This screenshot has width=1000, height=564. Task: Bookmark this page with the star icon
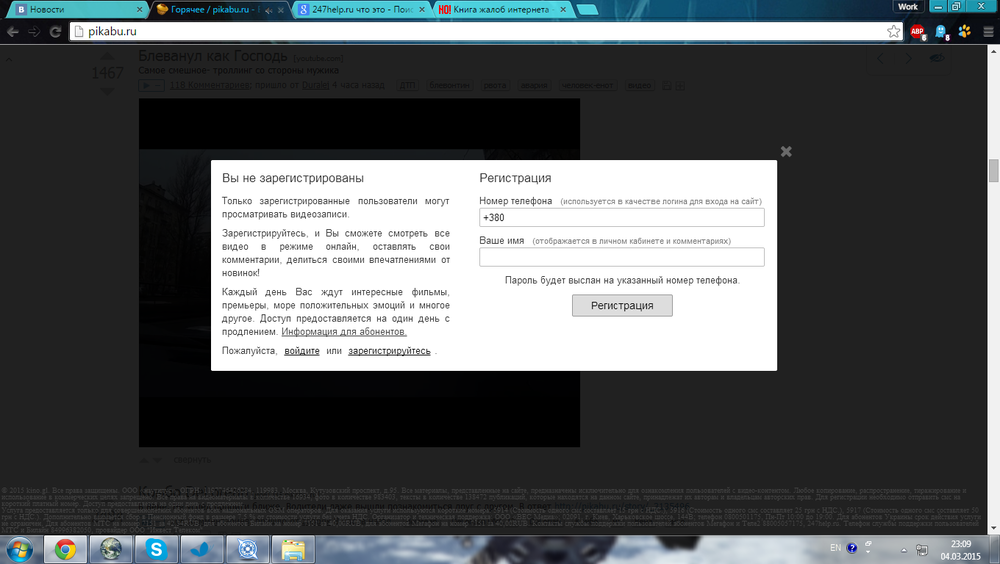[x=893, y=31]
